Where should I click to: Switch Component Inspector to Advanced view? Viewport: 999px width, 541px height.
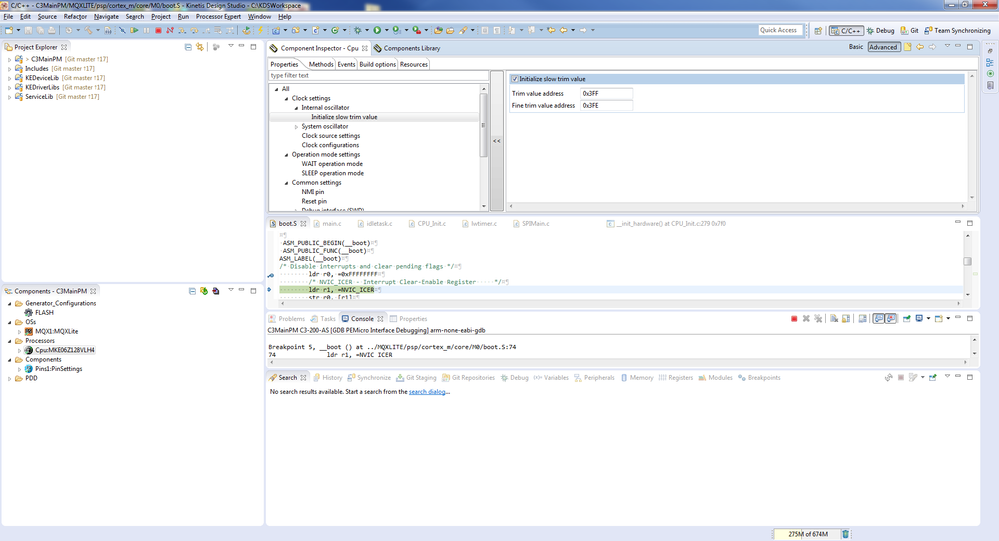pos(883,47)
